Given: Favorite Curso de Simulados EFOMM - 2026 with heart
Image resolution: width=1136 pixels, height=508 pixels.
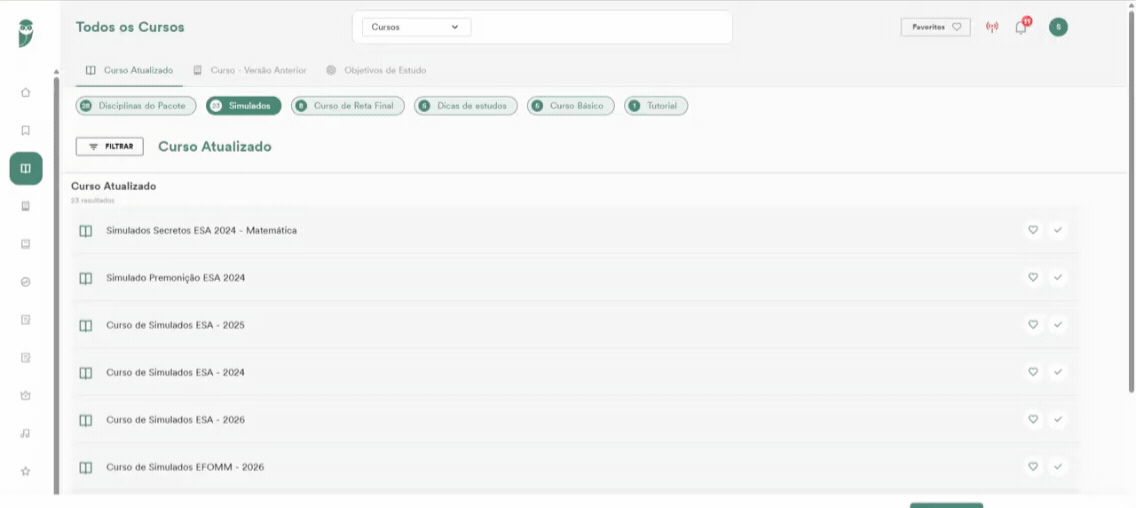Looking at the screenshot, I should point(1033,466).
